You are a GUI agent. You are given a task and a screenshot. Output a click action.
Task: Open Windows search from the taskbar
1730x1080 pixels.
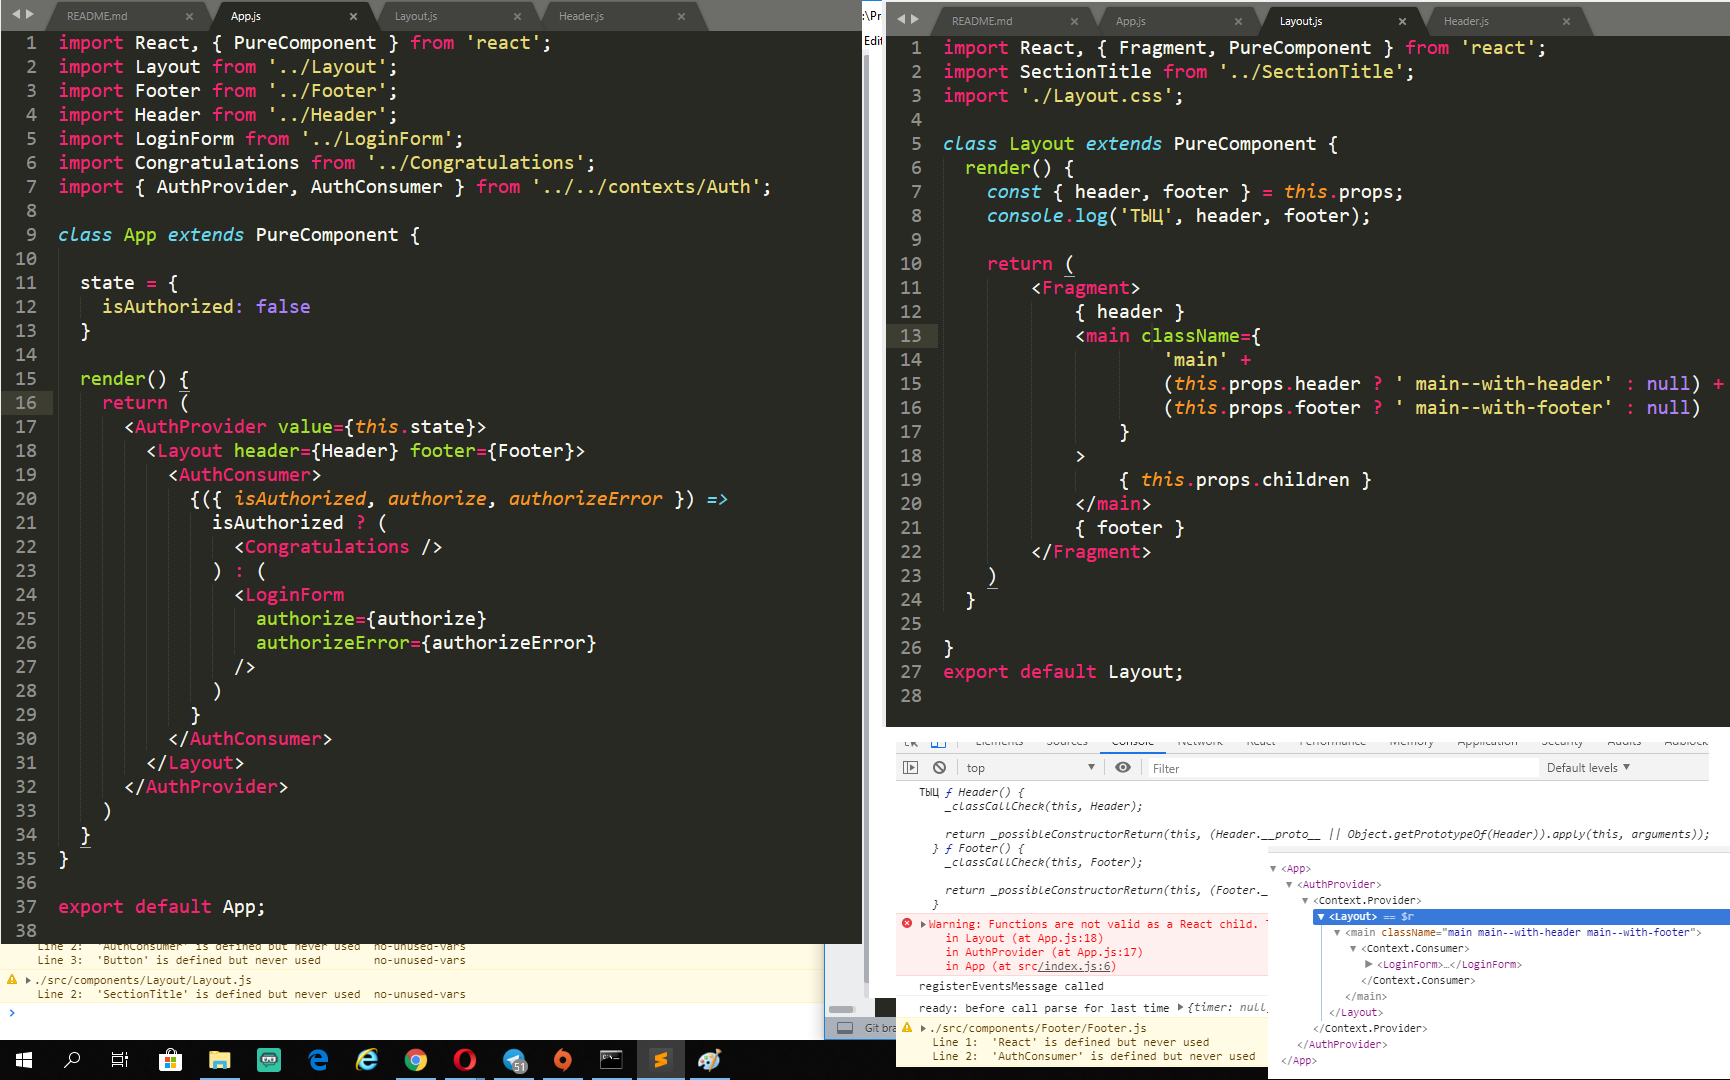(72, 1060)
